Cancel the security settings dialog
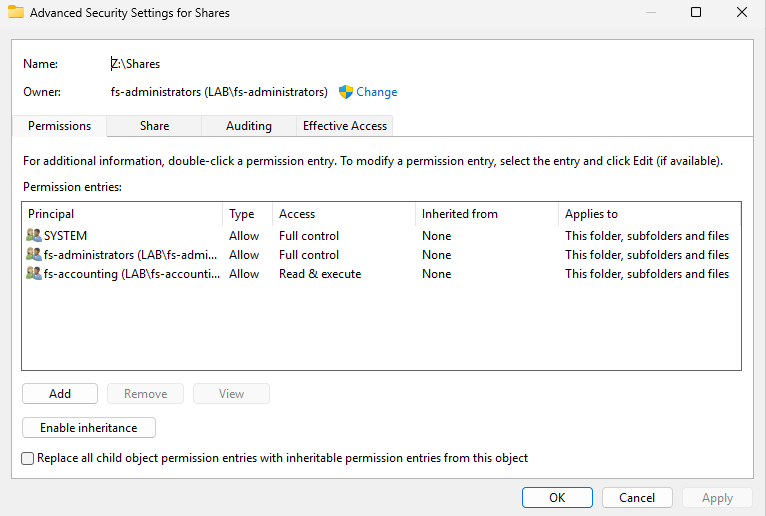The width and height of the screenshot is (766, 516). pos(637,497)
